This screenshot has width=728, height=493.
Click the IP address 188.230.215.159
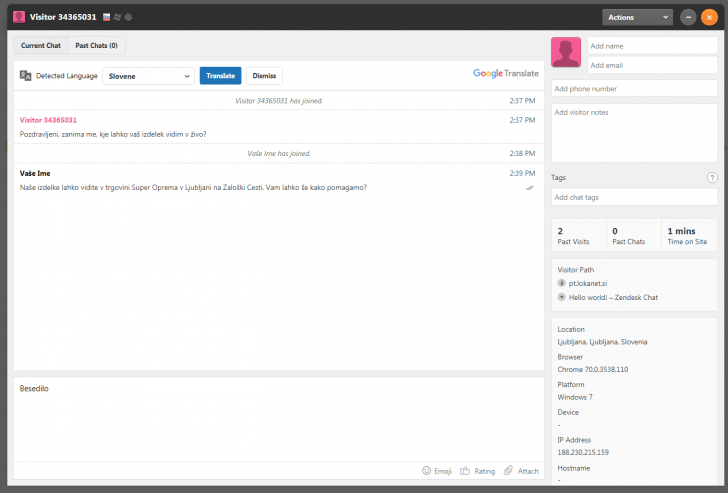tap(583, 452)
